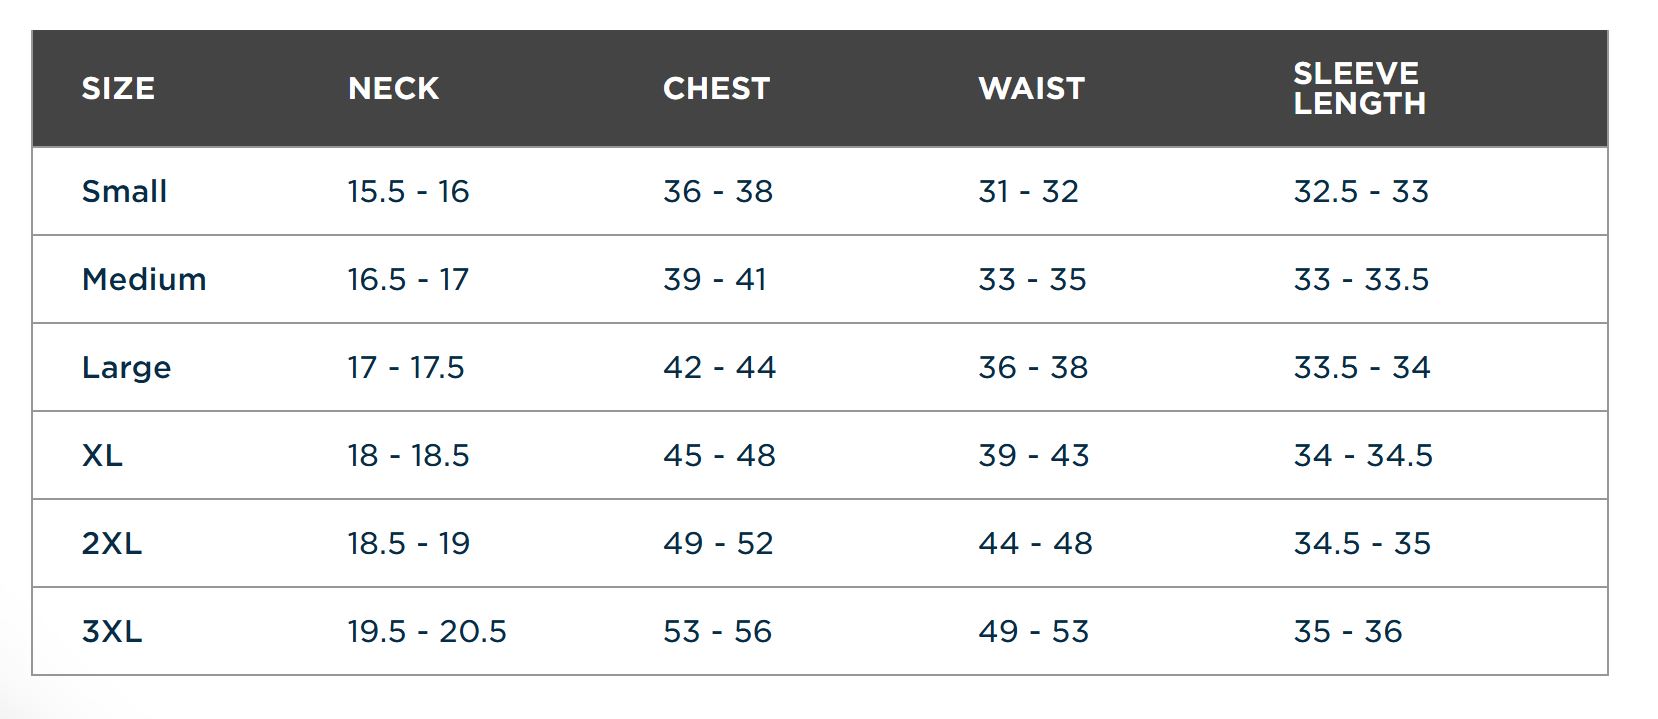The image size is (1658, 719).
Task: Click the 3XL sleeve length 35 - 36
Action: [x=1348, y=631]
